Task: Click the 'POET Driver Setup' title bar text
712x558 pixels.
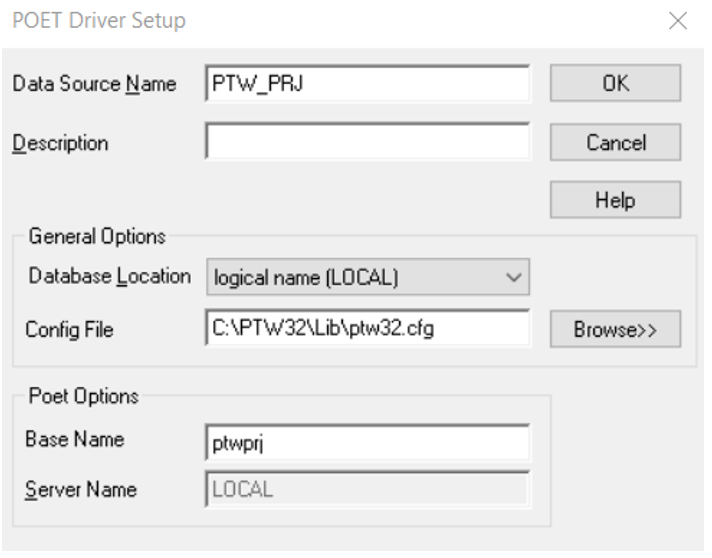Action: click(98, 20)
